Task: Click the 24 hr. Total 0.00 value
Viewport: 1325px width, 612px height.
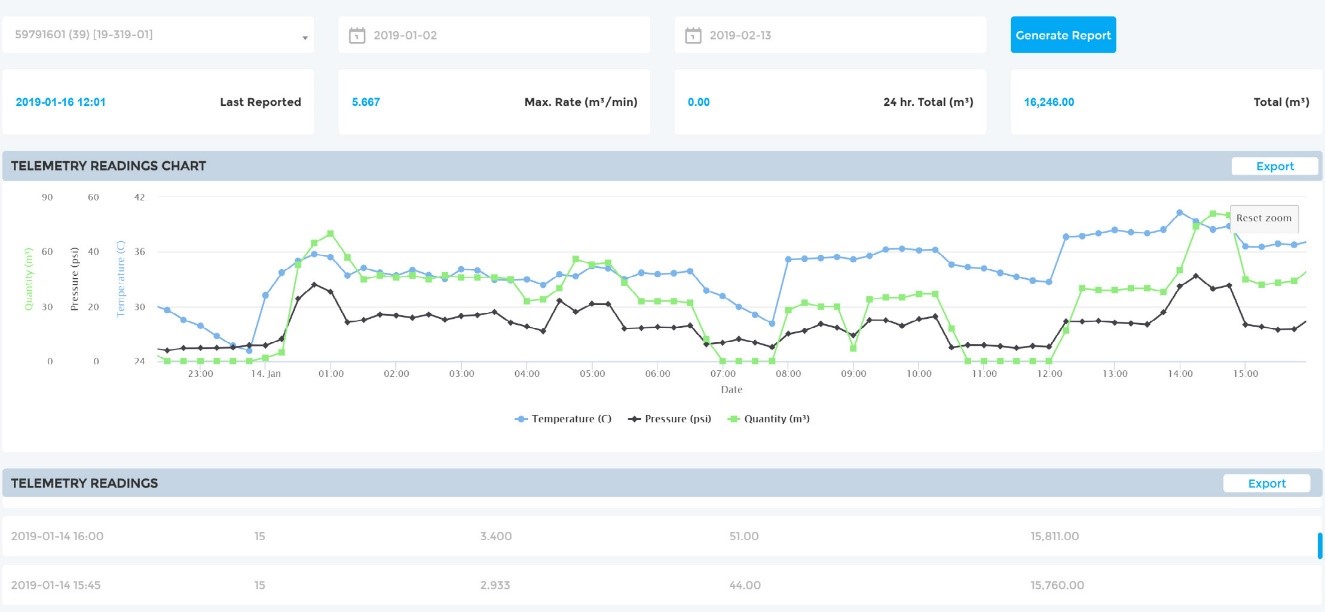Action: point(699,102)
